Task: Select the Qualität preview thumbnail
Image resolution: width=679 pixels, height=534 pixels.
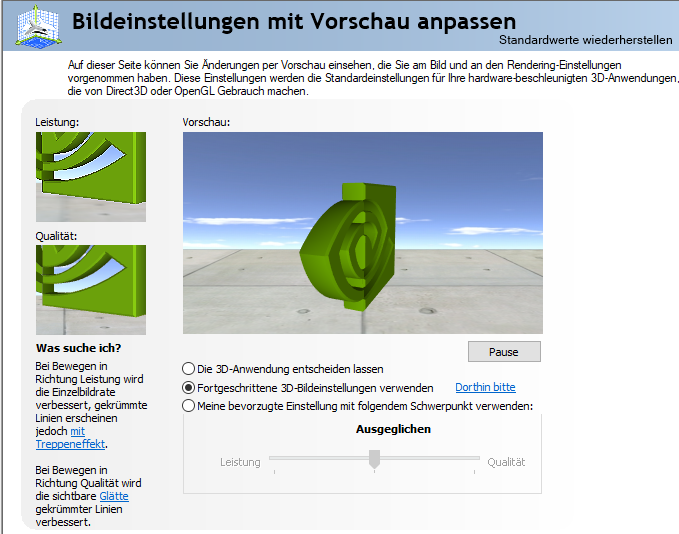Action: pos(91,290)
